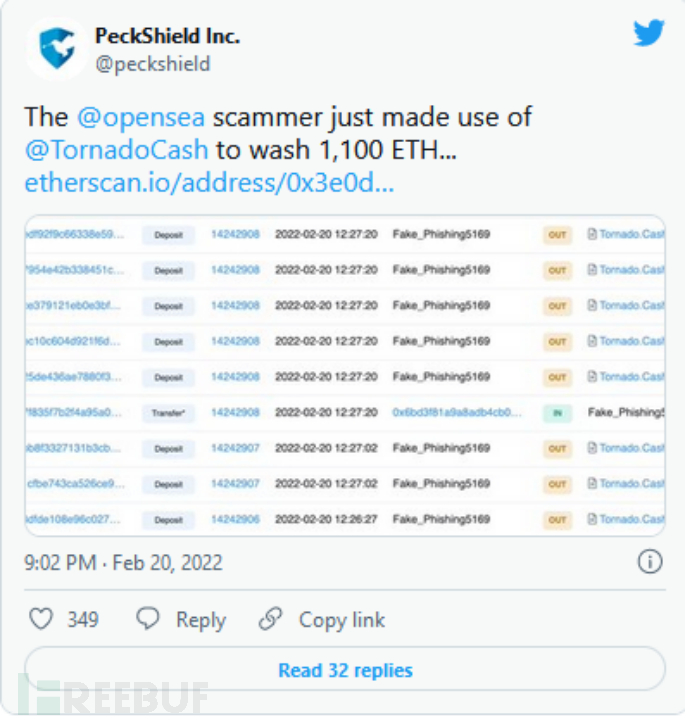Click the copy link chain icon
This screenshot has height=722, width=686.
click(x=270, y=620)
